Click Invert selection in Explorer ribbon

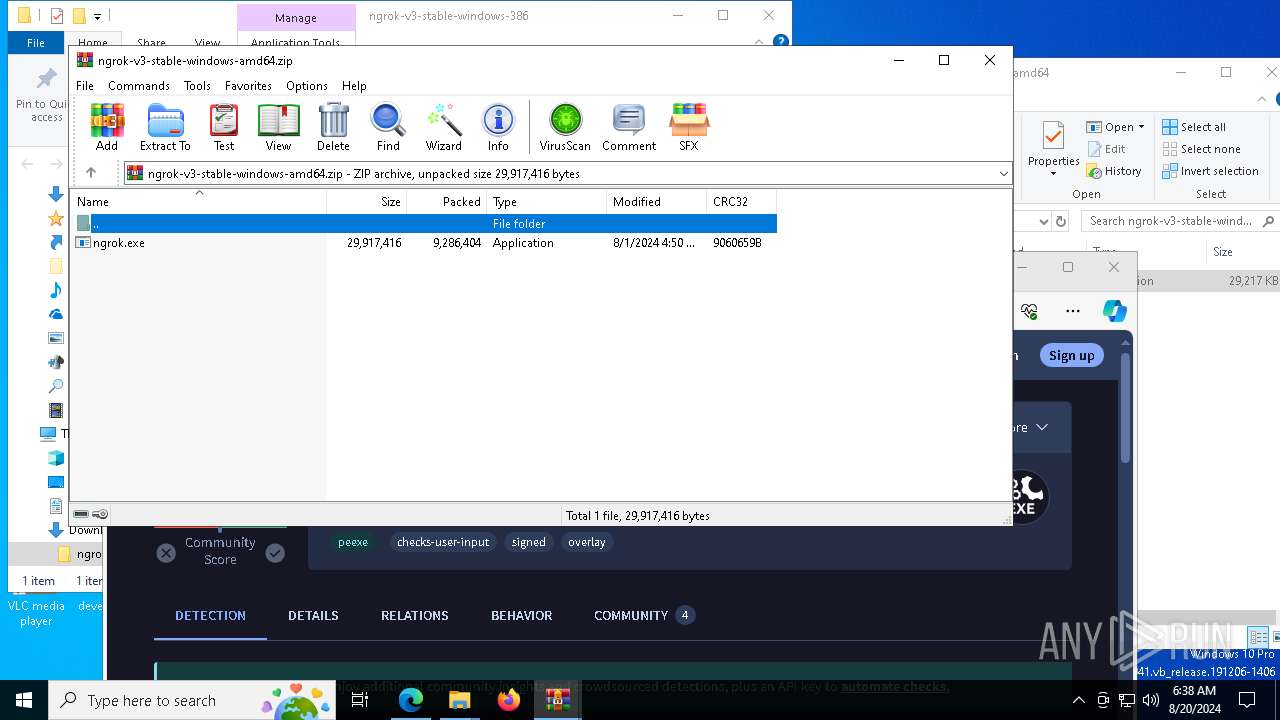pyautogui.click(x=1210, y=171)
